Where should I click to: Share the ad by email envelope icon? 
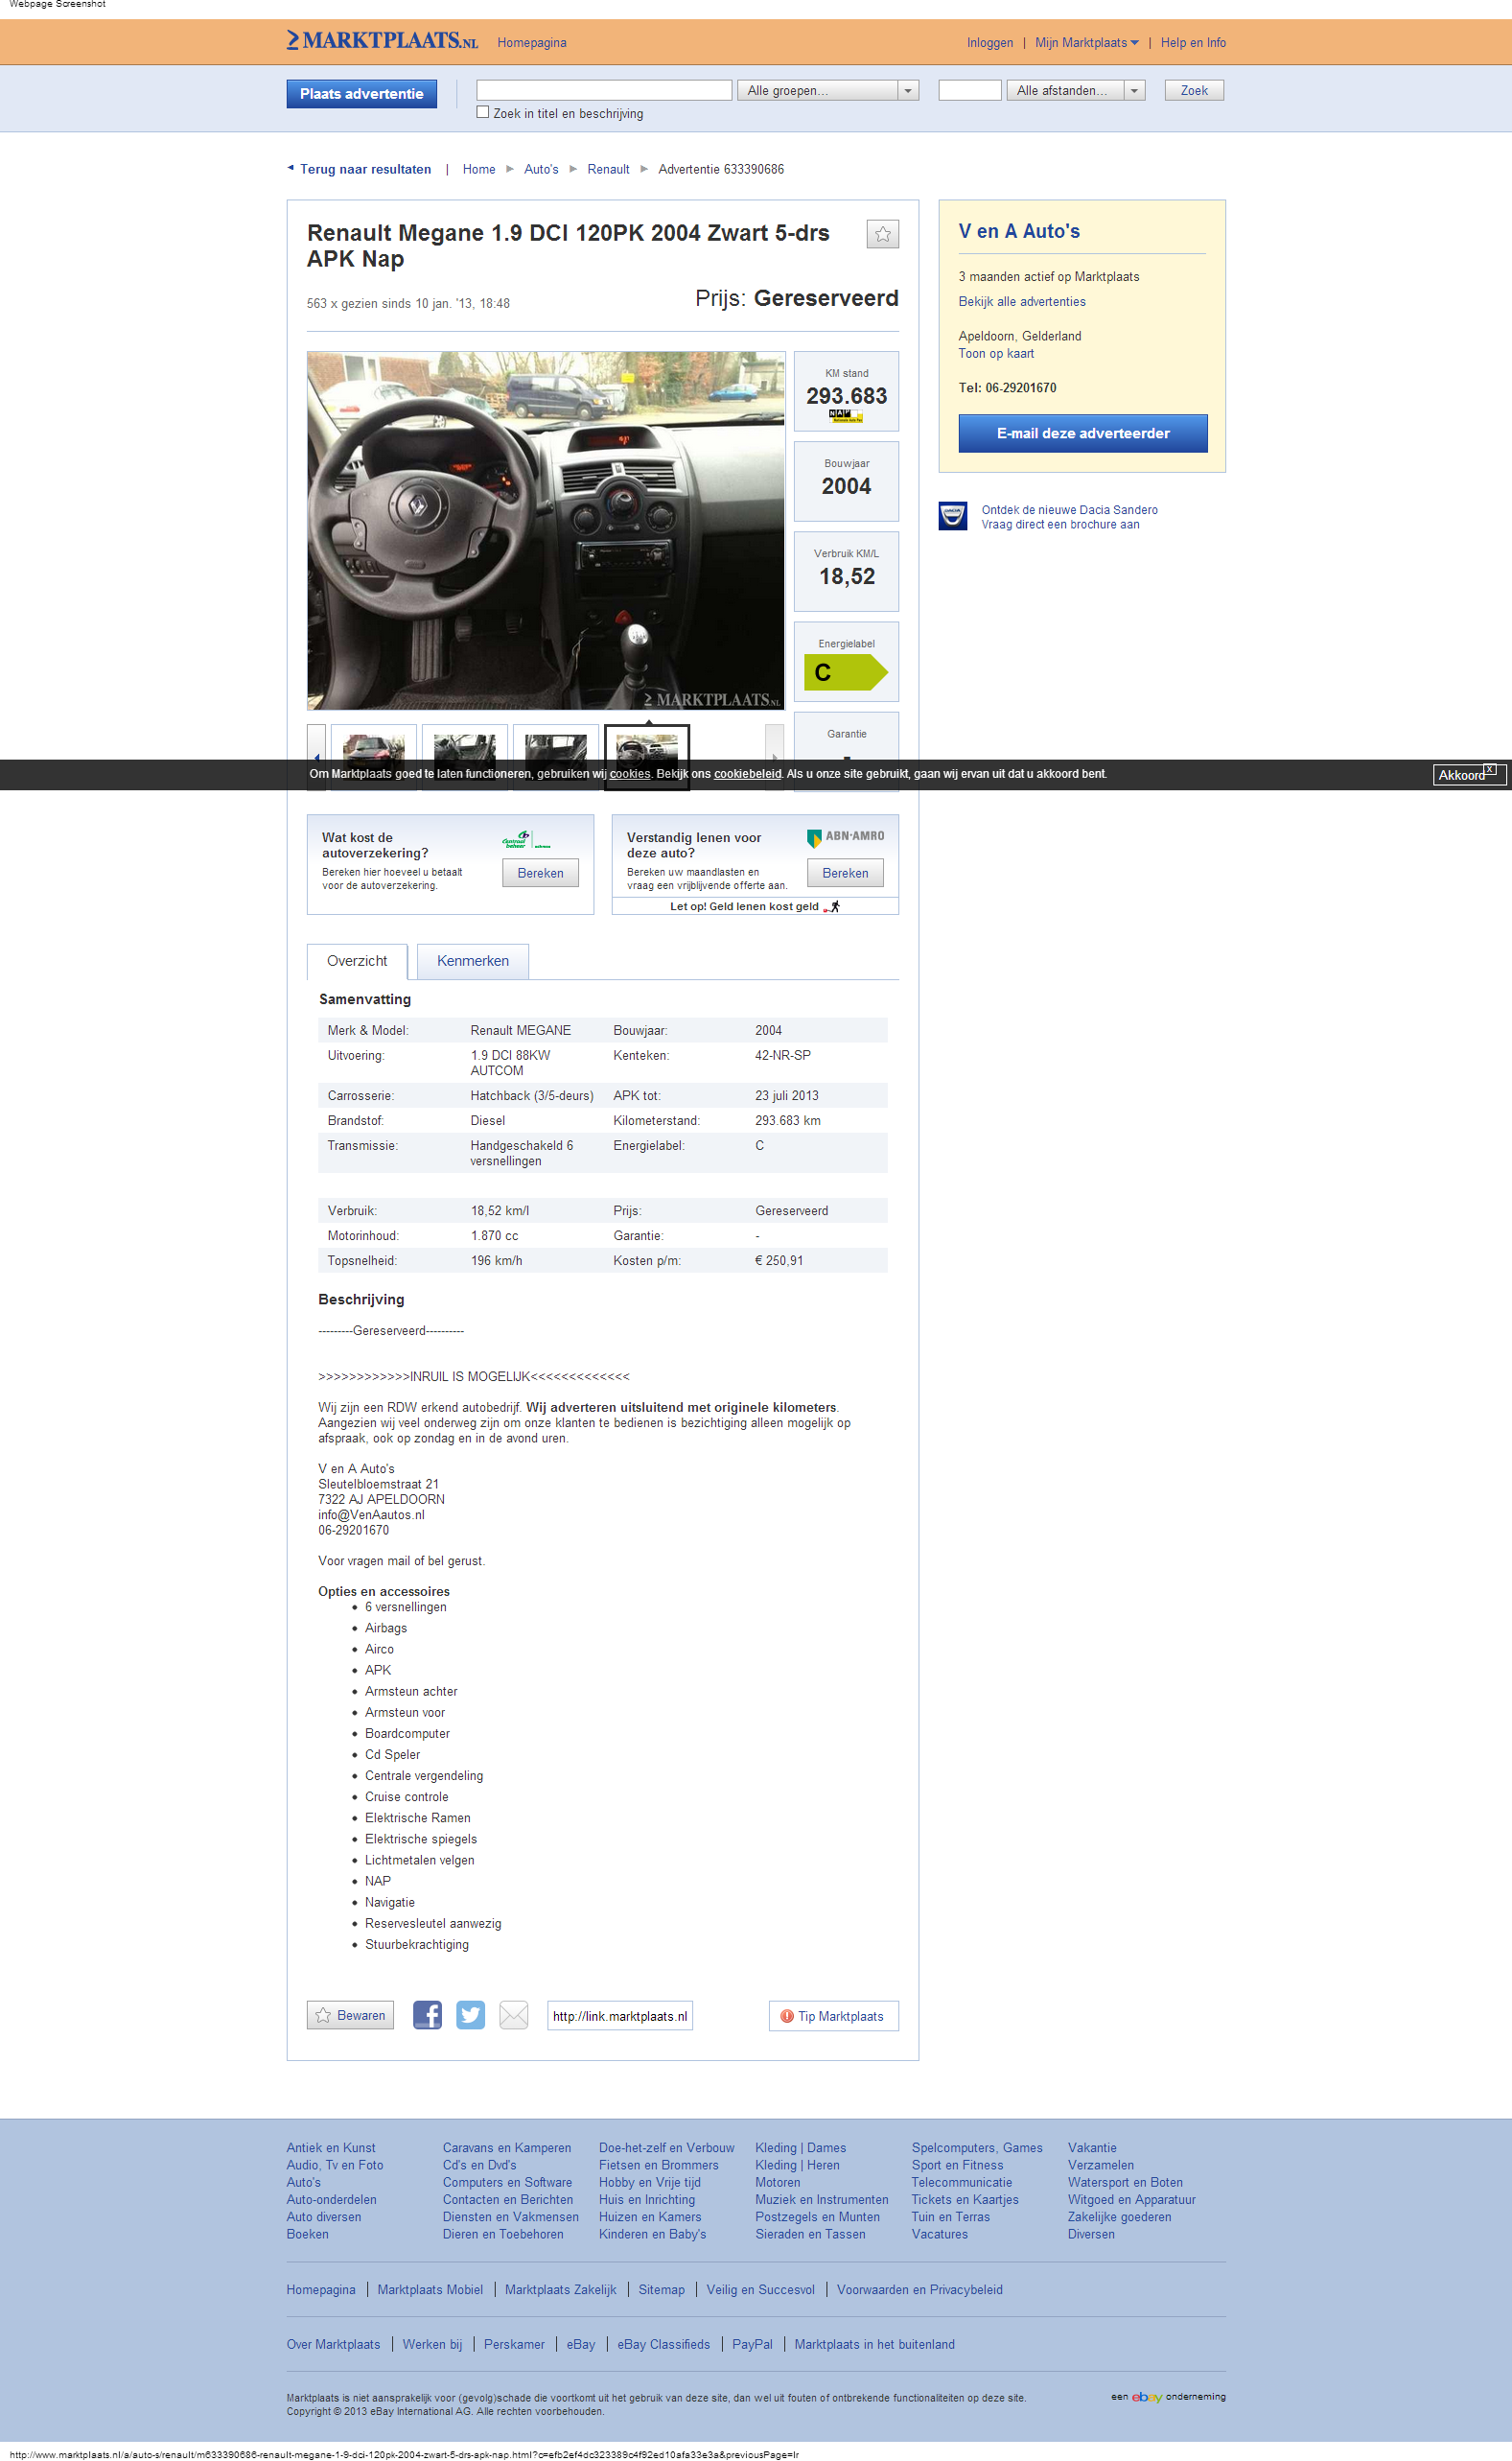tap(513, 2015)
